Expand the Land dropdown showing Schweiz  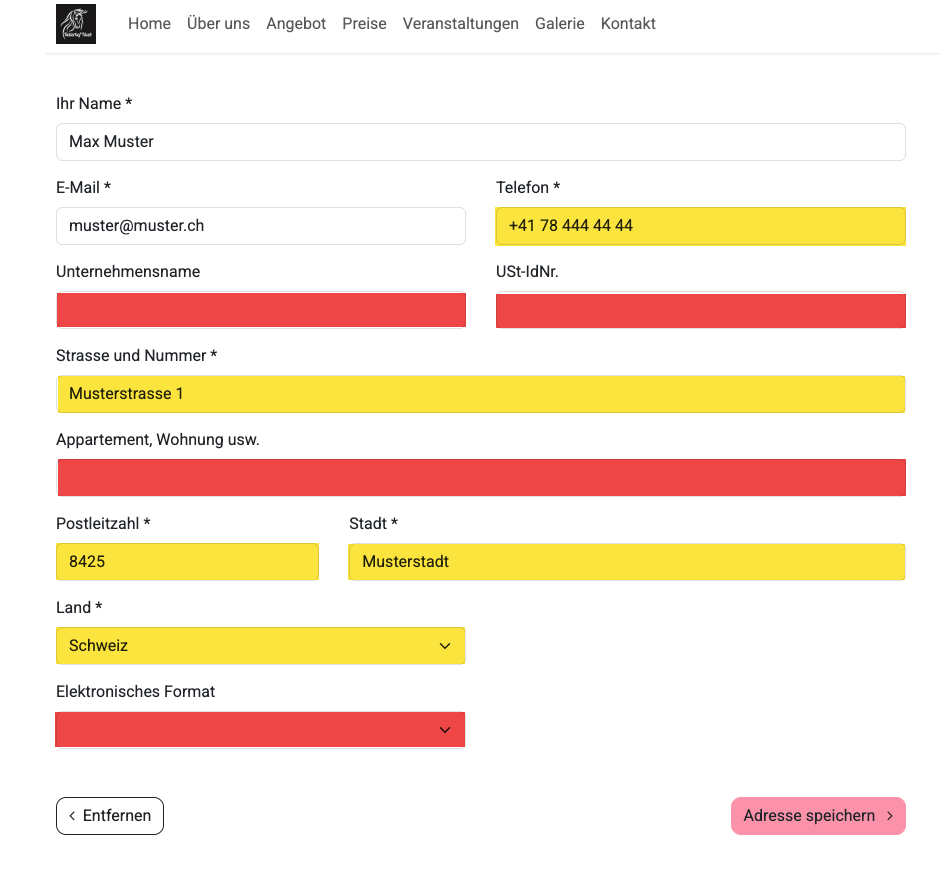[x=260, y=646]
